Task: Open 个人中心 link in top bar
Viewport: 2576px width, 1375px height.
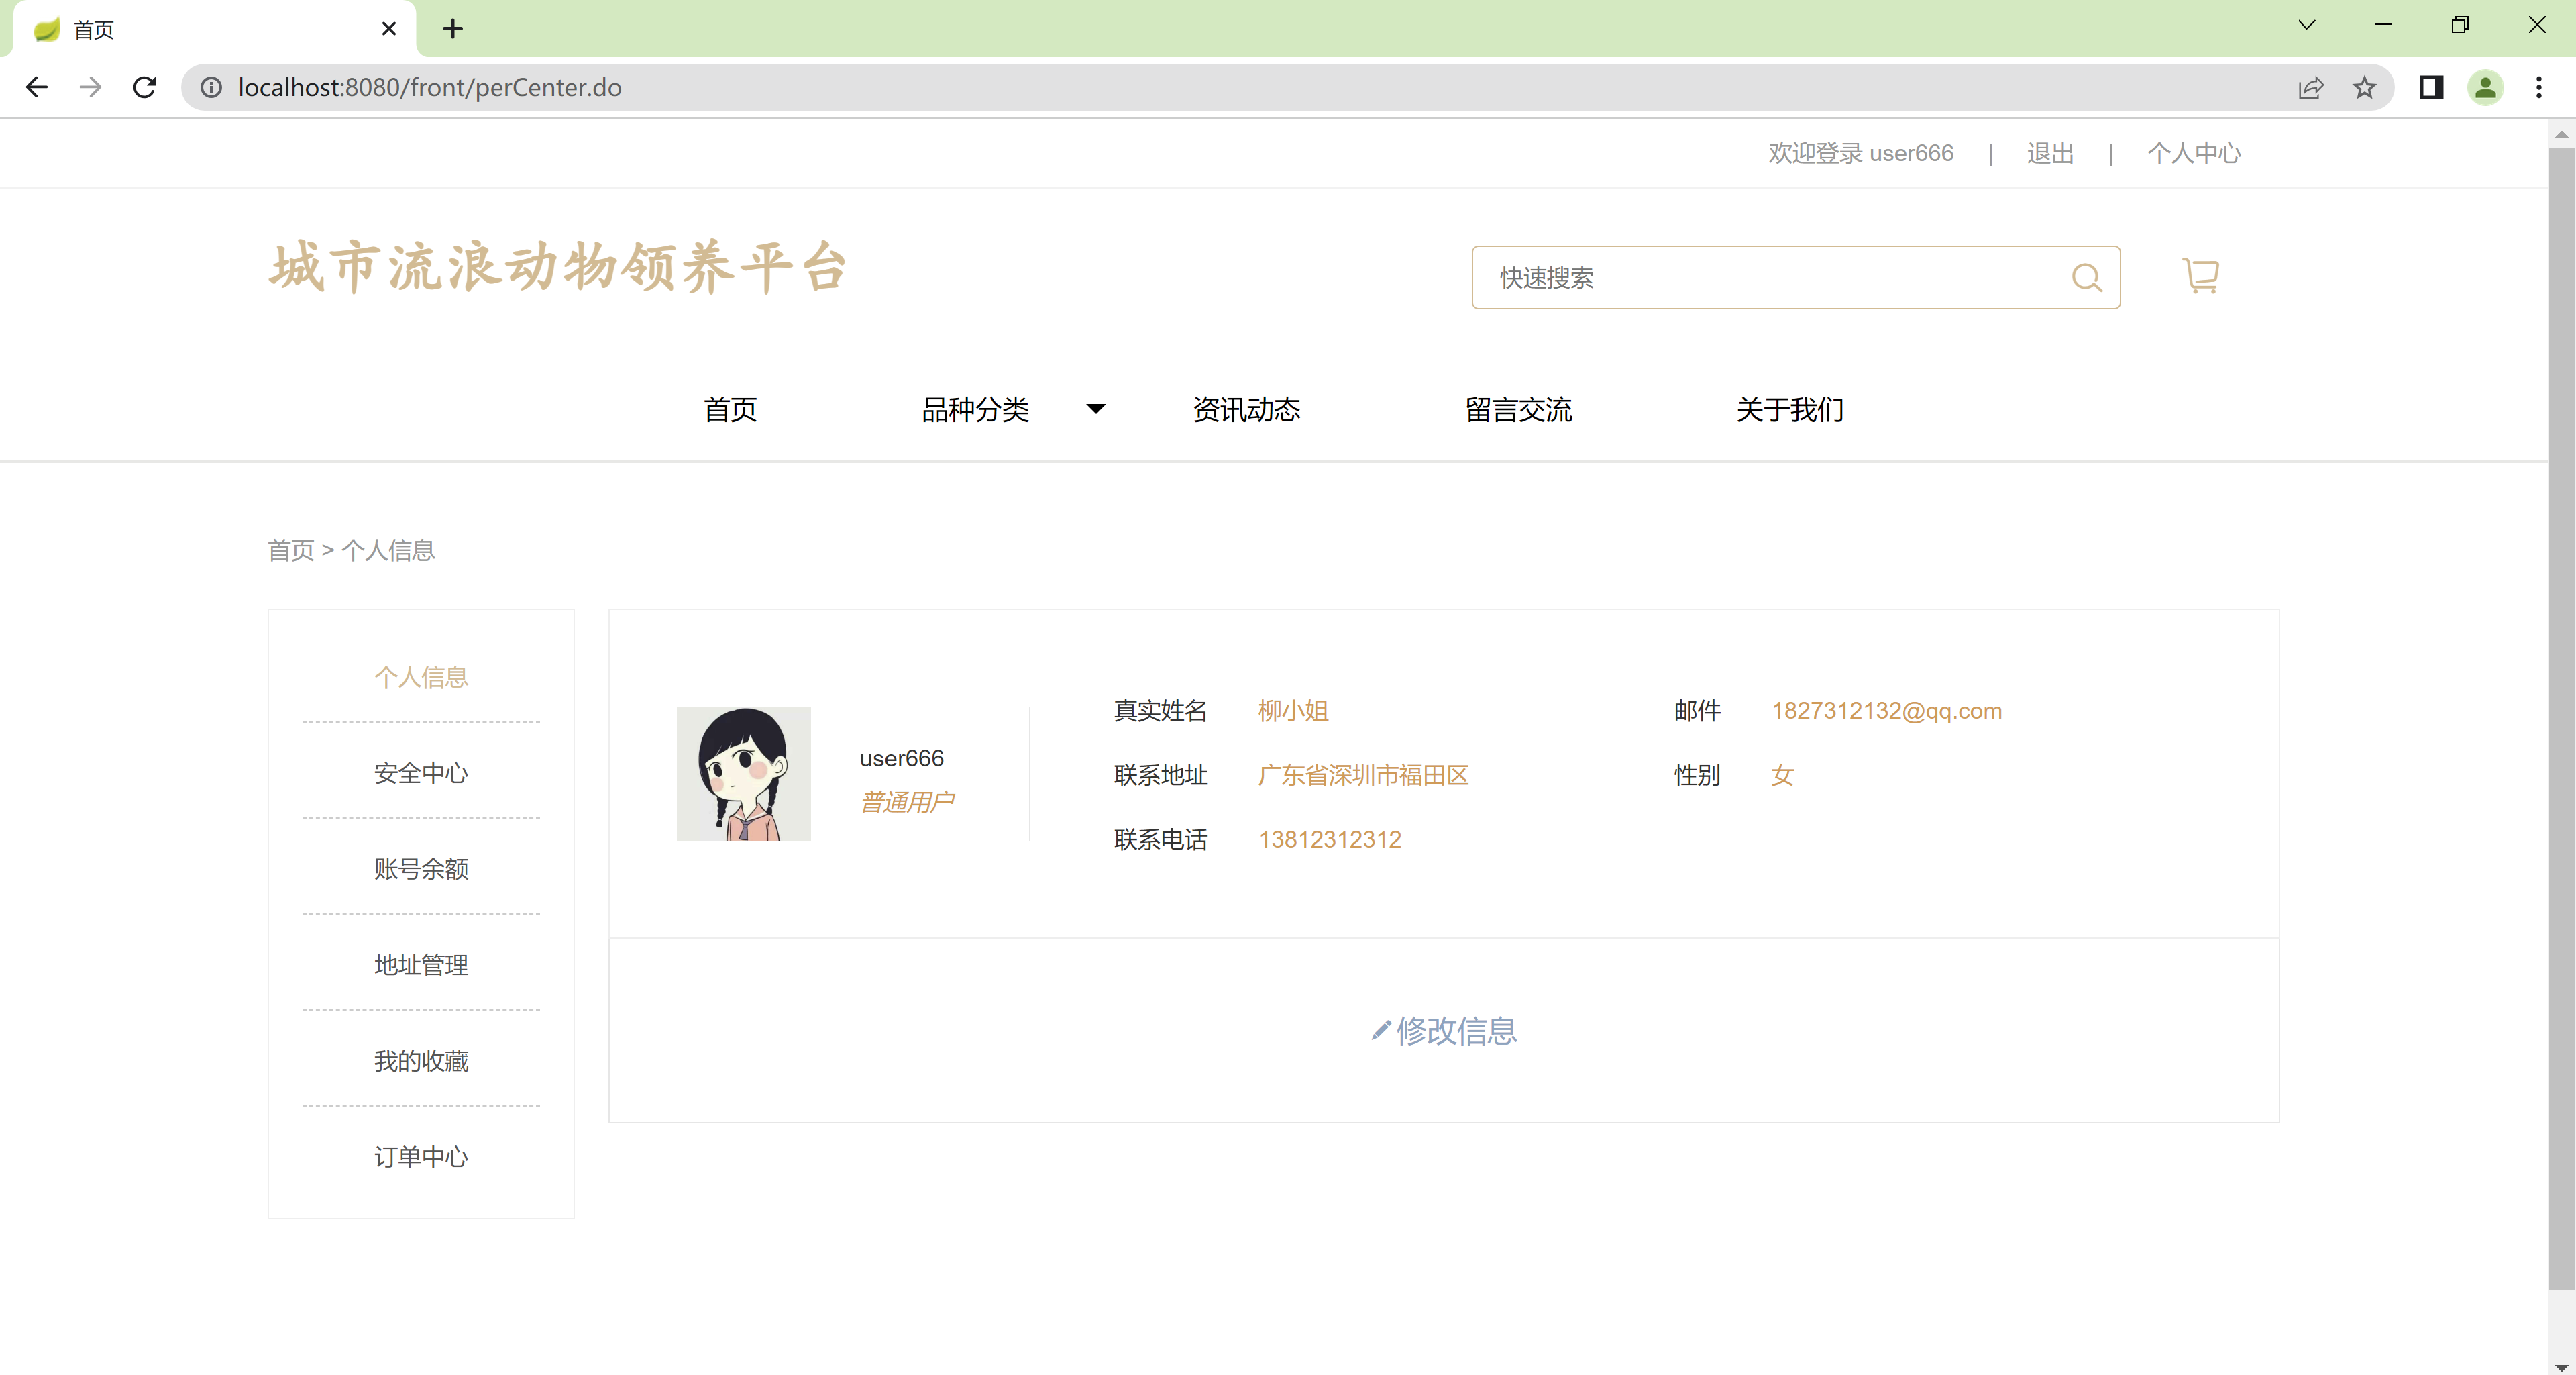Action: (2194, 153)
